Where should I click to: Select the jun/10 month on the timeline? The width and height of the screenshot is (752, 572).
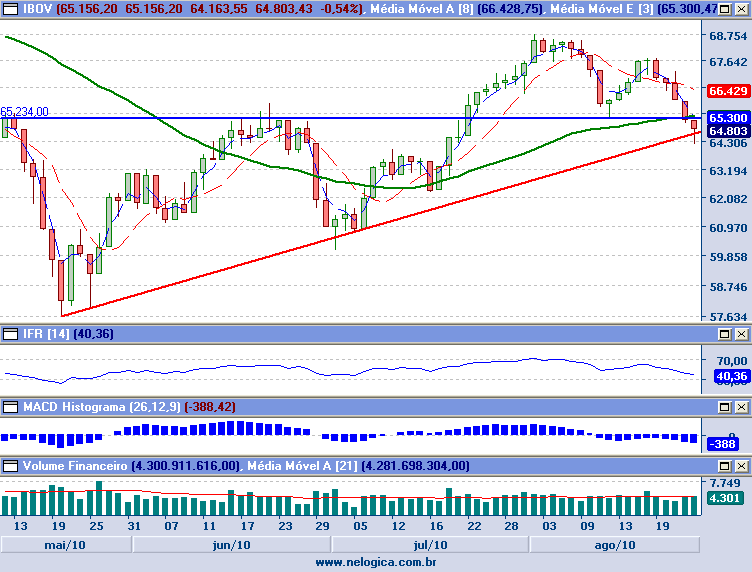coord(232,545)
